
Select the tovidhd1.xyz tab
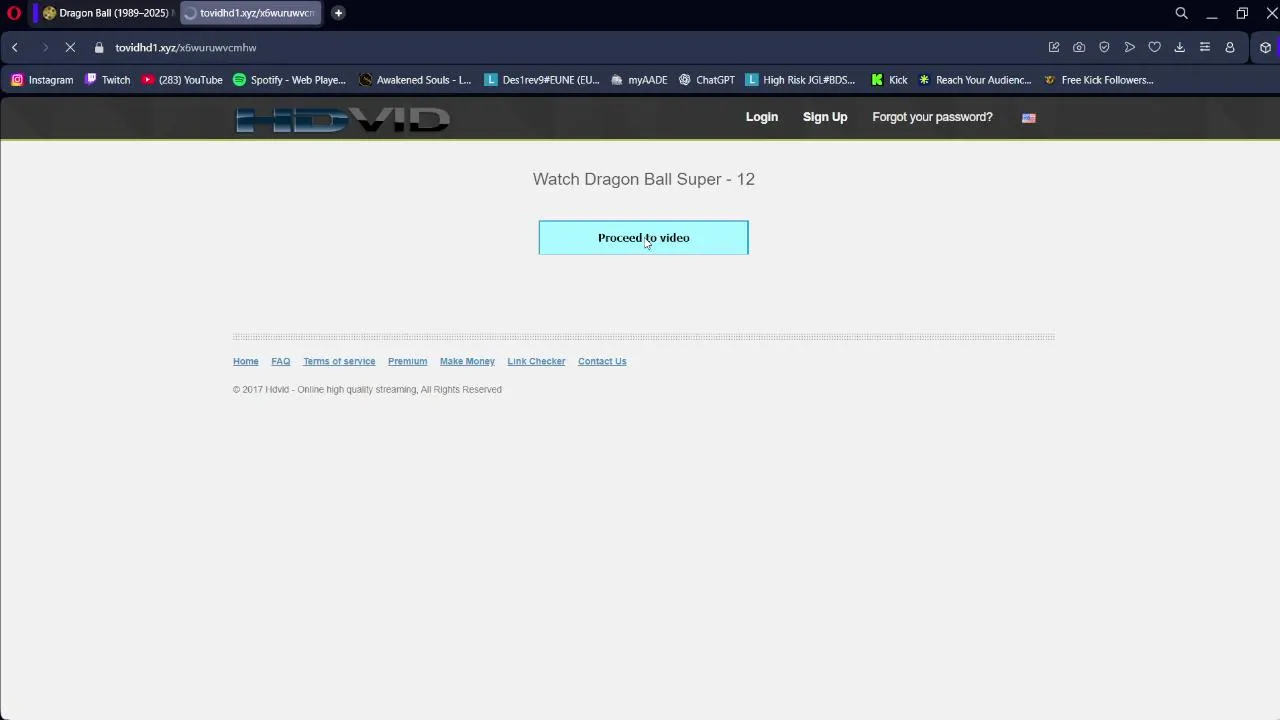click(x=250, y=13)
